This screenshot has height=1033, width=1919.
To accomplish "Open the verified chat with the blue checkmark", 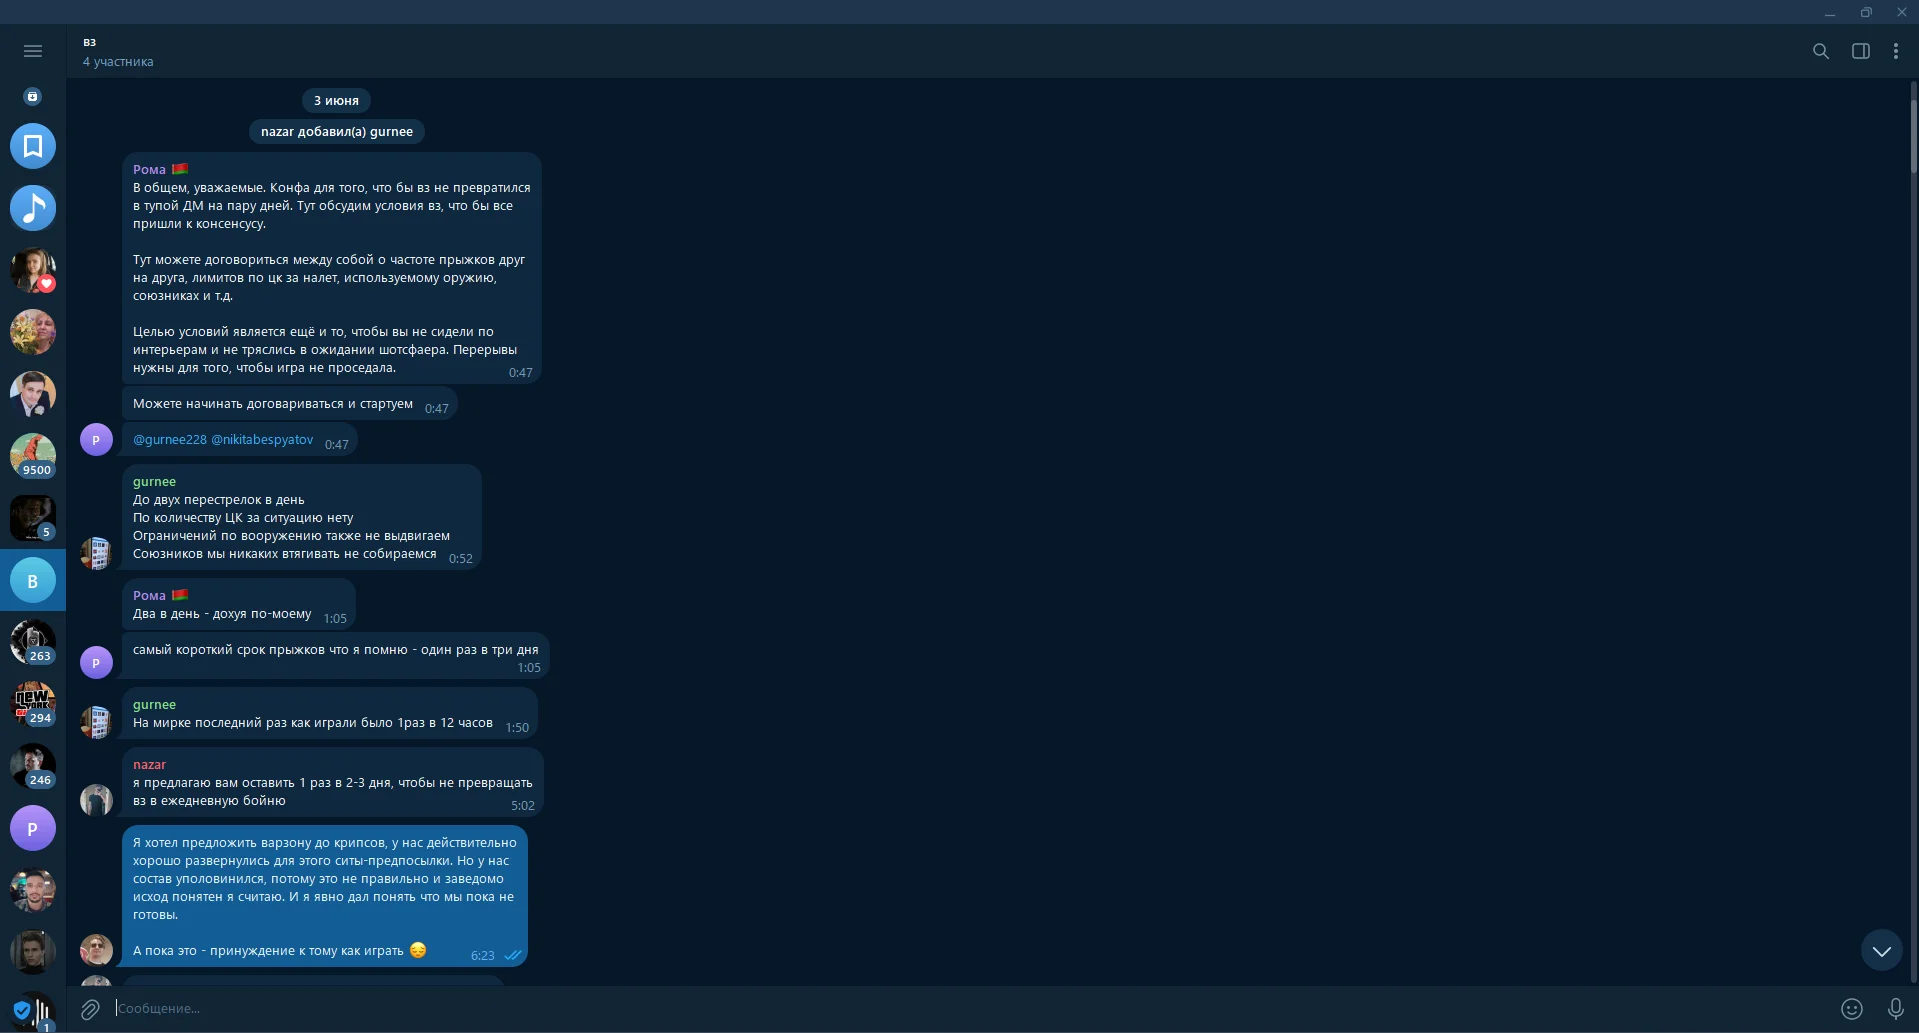I will pyautogui.click(x=33, y=1011).
